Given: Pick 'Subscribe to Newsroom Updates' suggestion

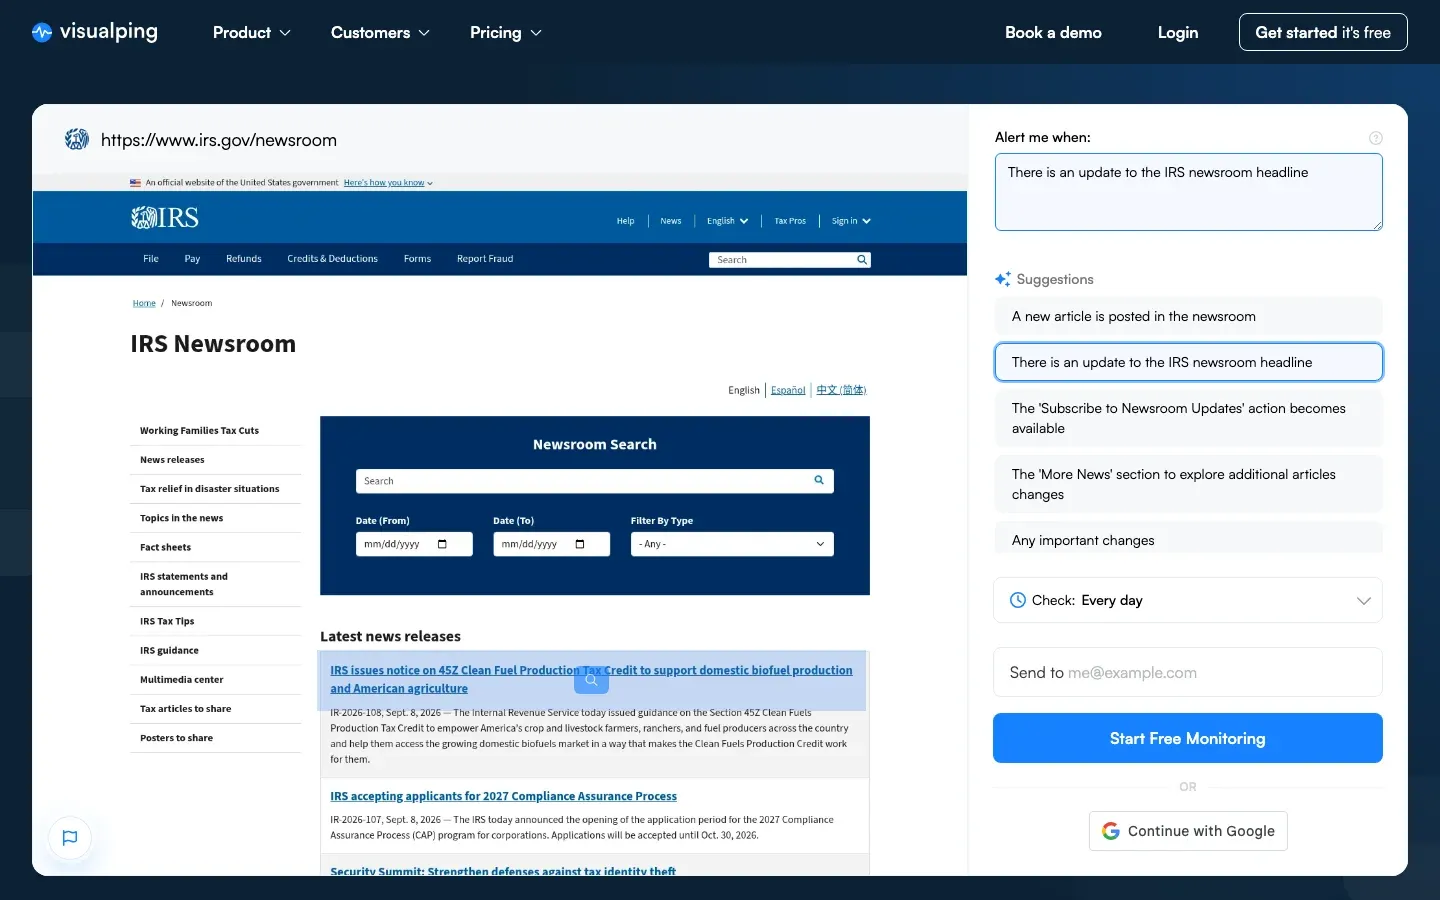Looking at the screenshot, I should click(x=1188, y=418).
